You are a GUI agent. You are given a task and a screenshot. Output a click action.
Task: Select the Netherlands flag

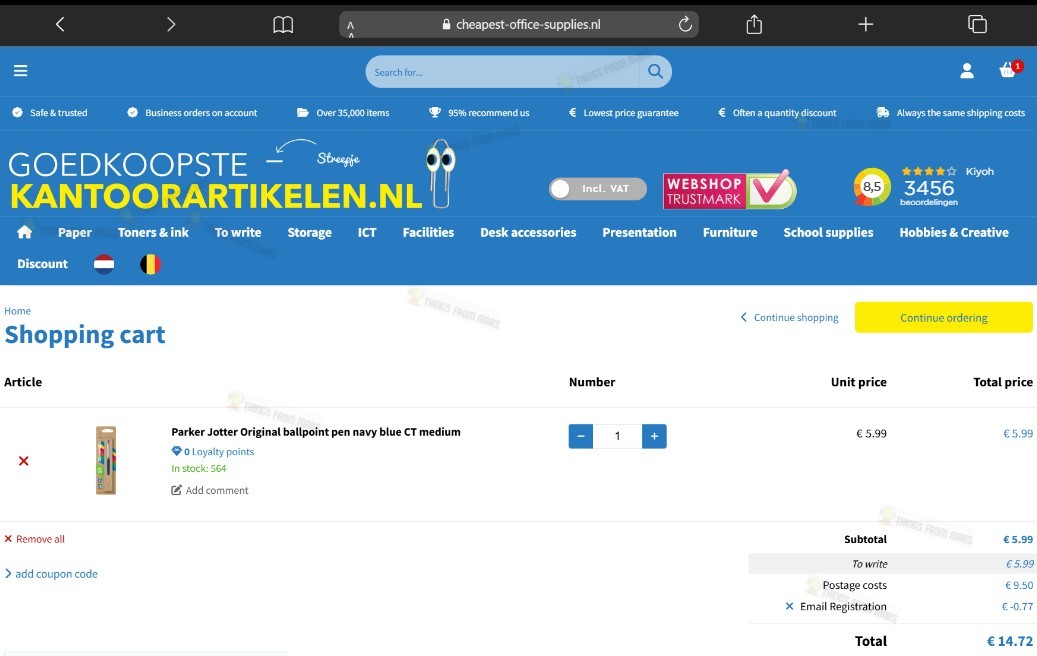point(104,265)
